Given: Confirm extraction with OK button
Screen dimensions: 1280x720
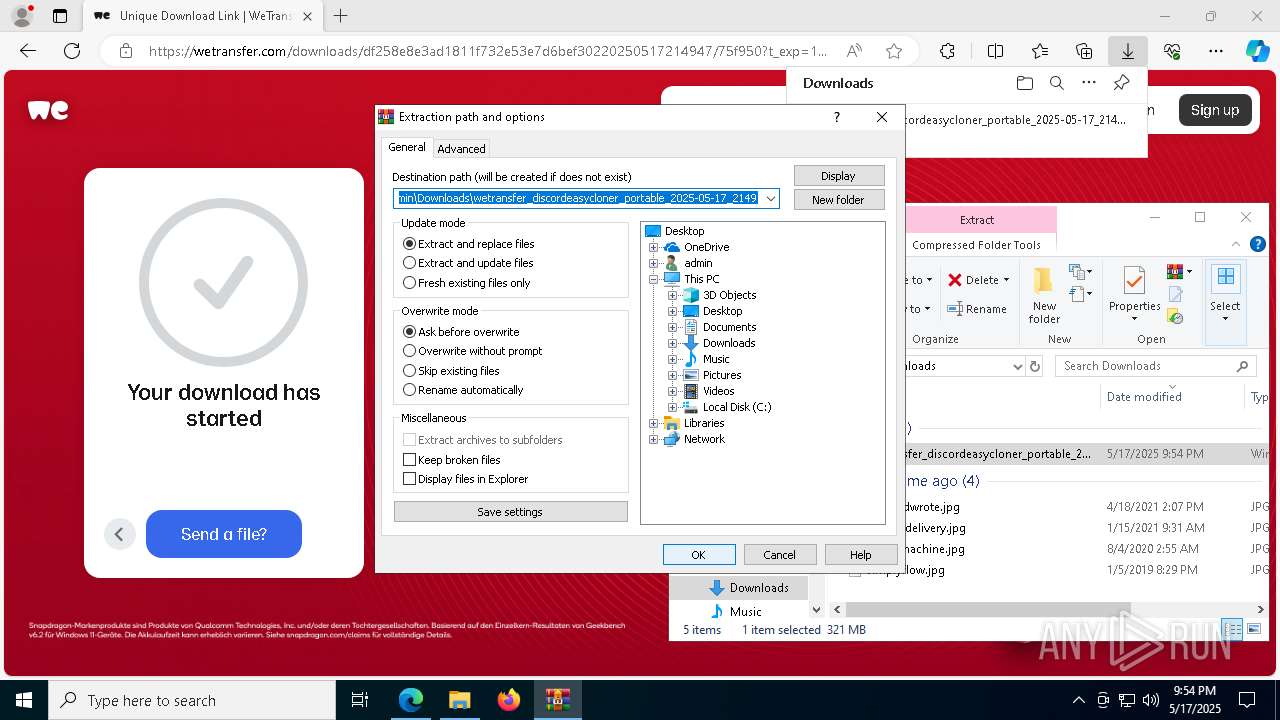Looking at the screenshot, I should 698,555.
